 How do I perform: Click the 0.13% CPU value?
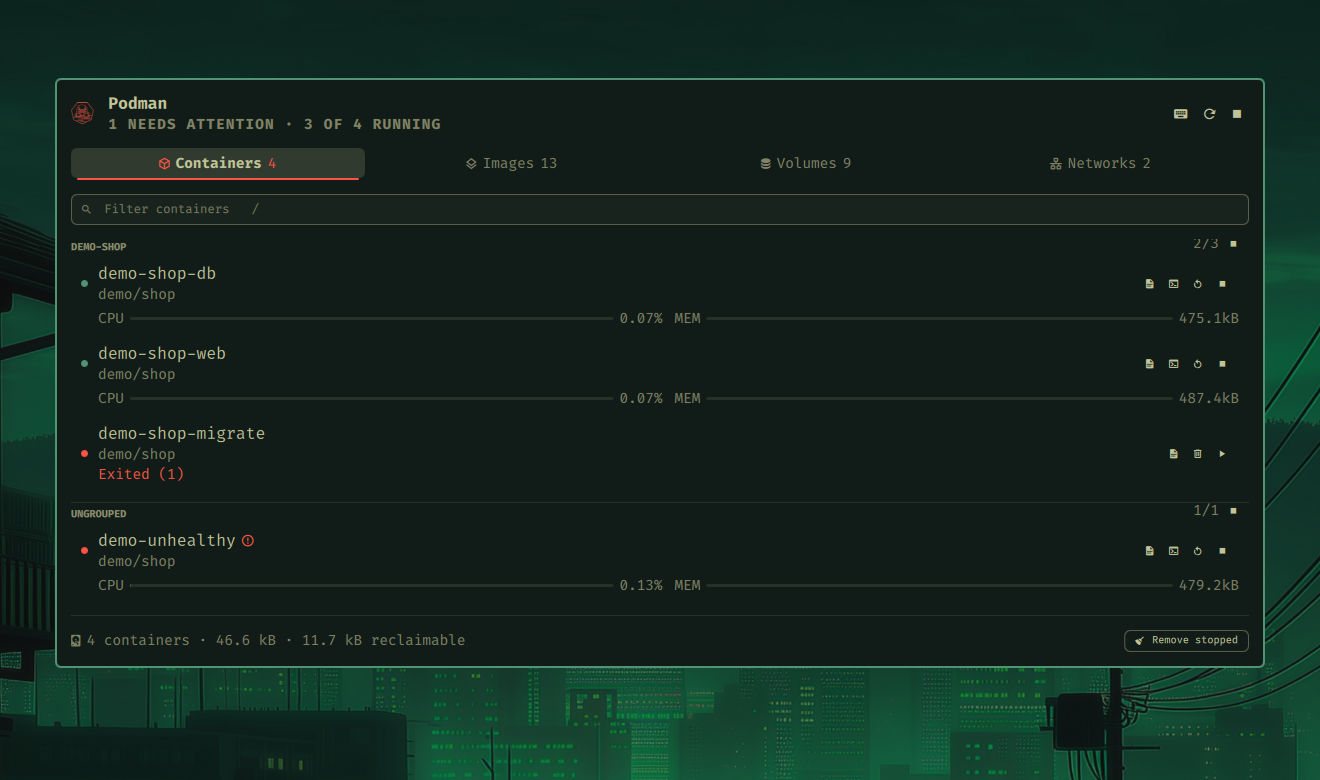pyautogui.click(x=641, y=585)
